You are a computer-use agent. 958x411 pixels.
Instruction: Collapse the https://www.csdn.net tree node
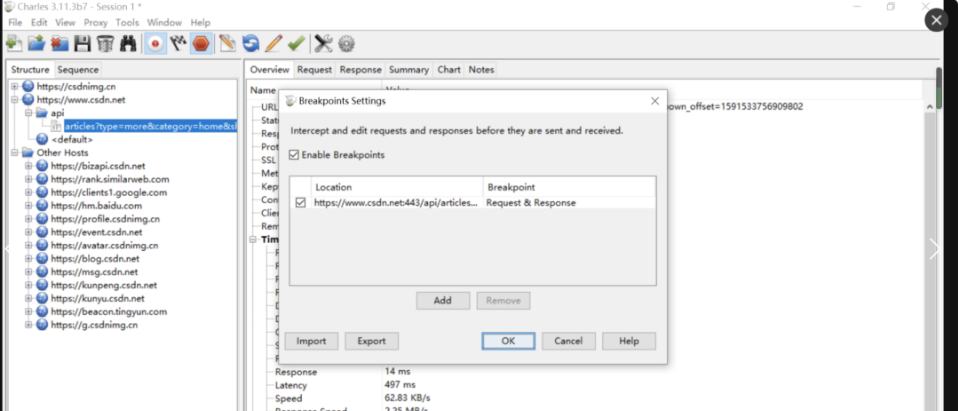15,100
